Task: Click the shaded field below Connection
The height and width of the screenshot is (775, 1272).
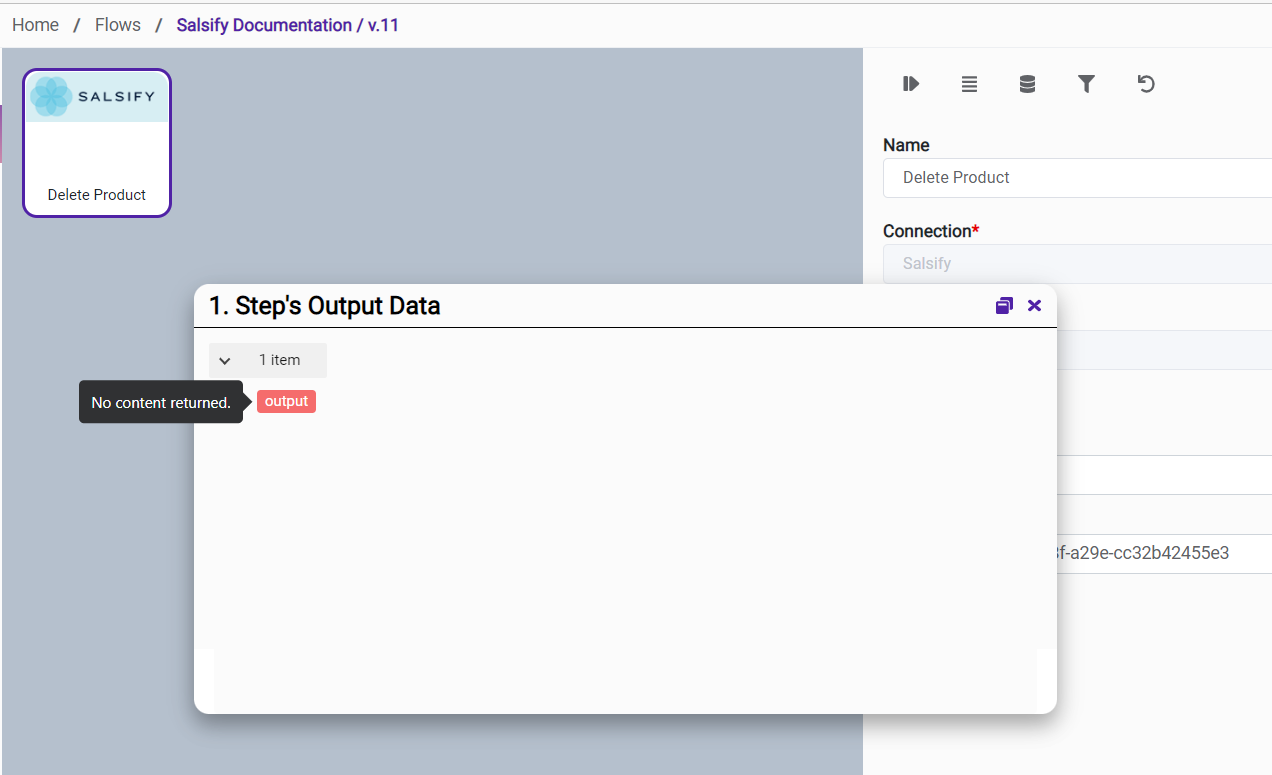Action: (x=1160, y=350)
